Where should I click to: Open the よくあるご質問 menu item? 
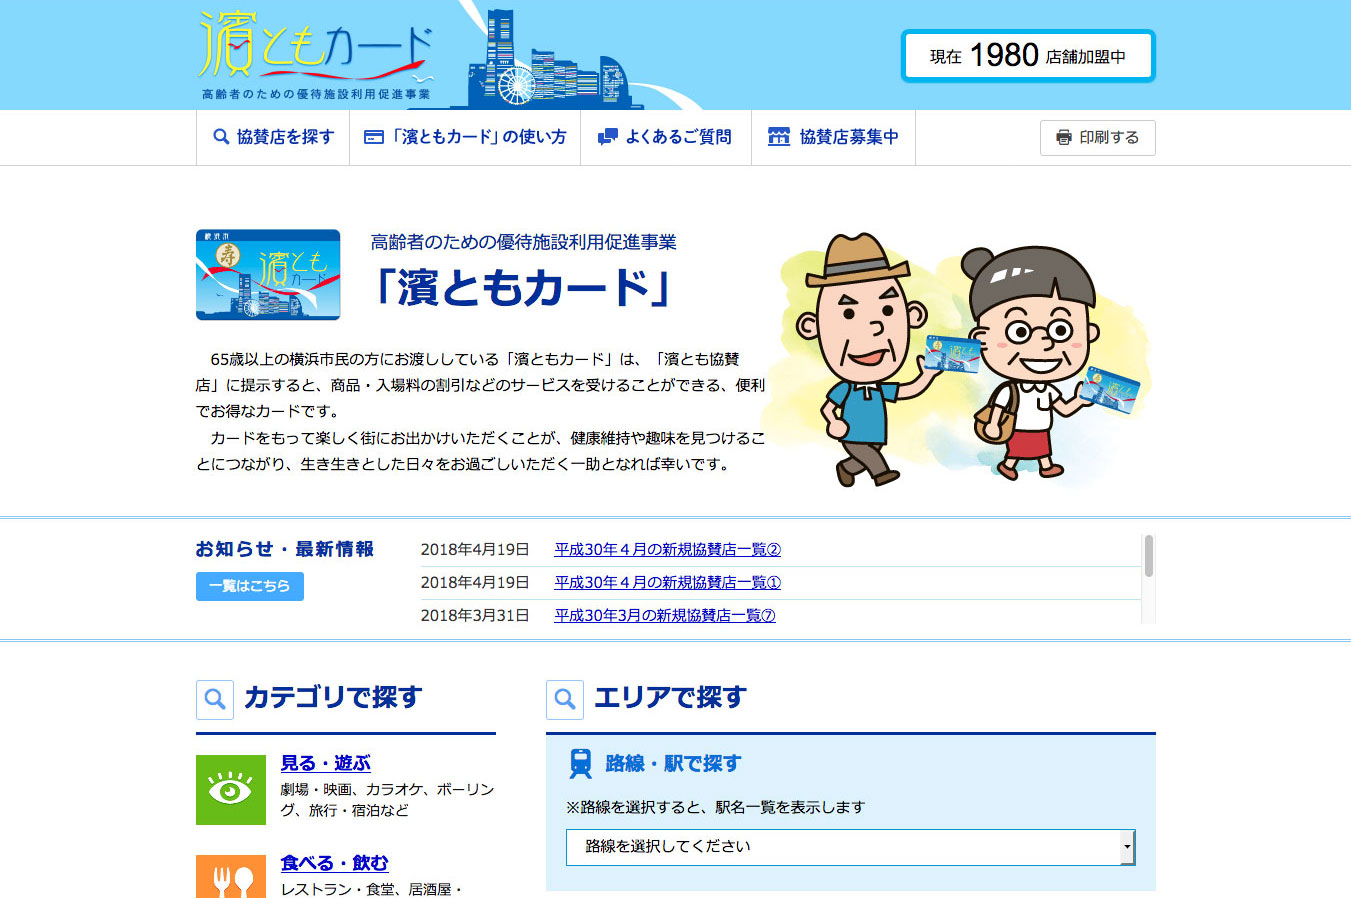pos(666,137)
